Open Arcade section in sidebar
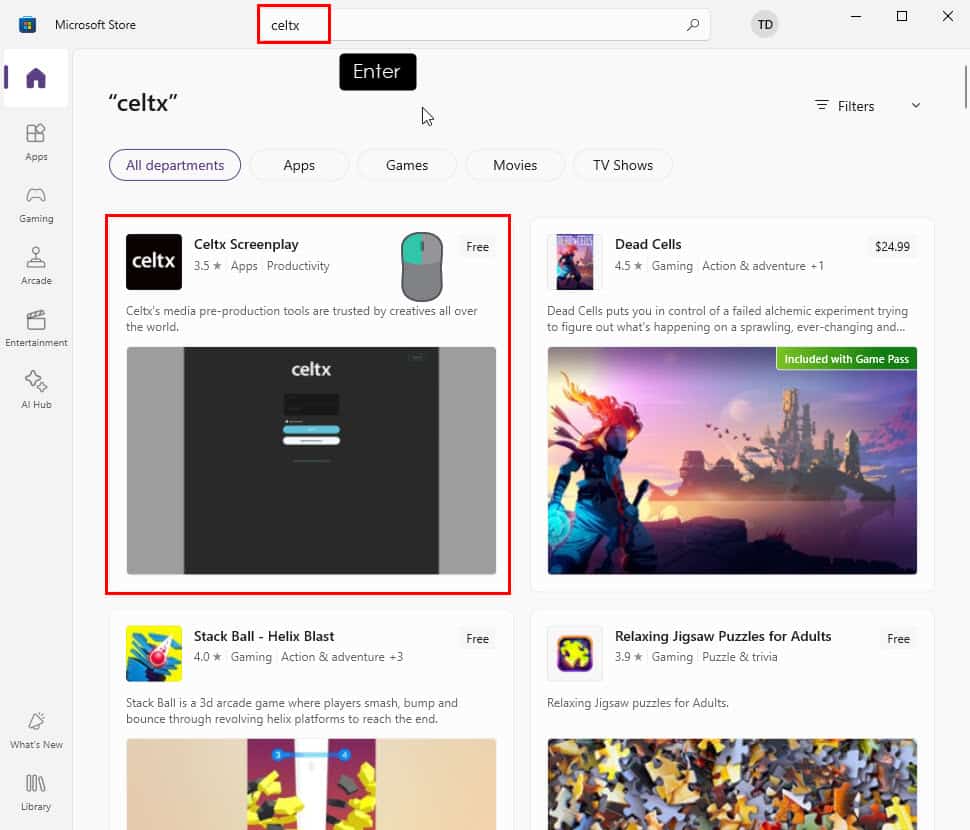Screen dimensions: 970x830 [36, 265]
